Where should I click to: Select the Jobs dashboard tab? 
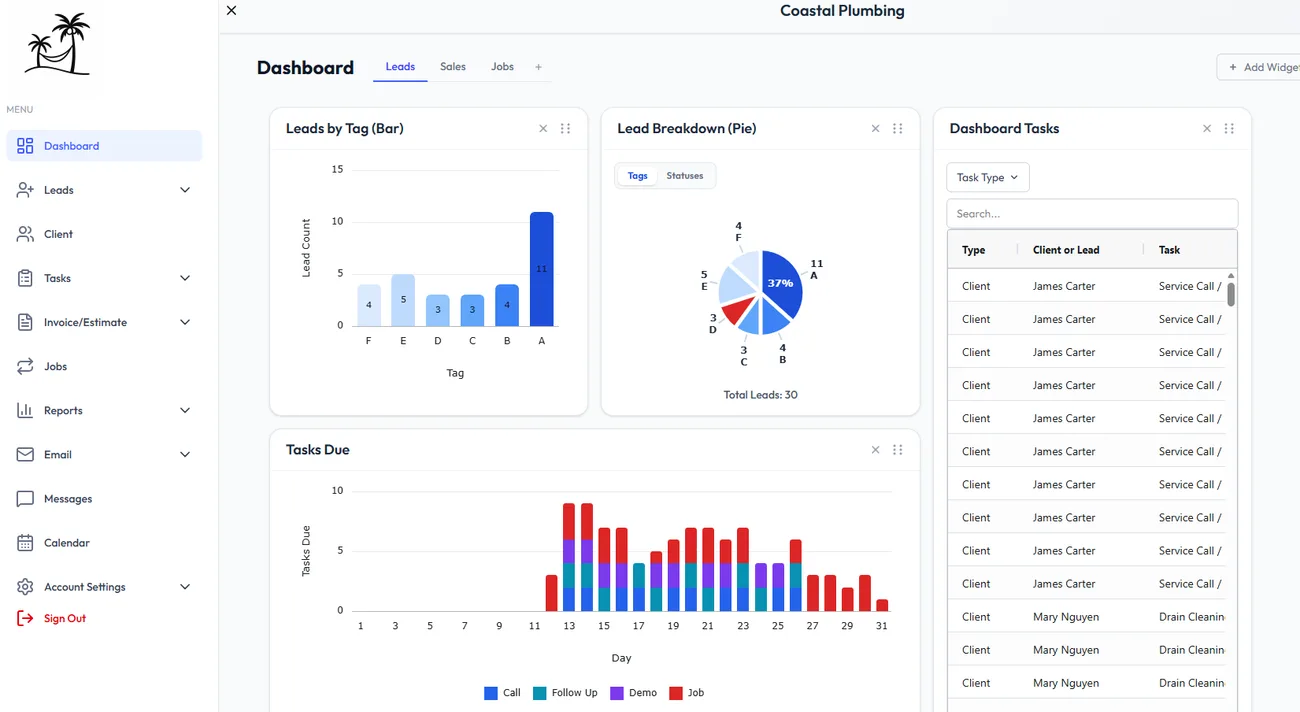tap(502, 67)
